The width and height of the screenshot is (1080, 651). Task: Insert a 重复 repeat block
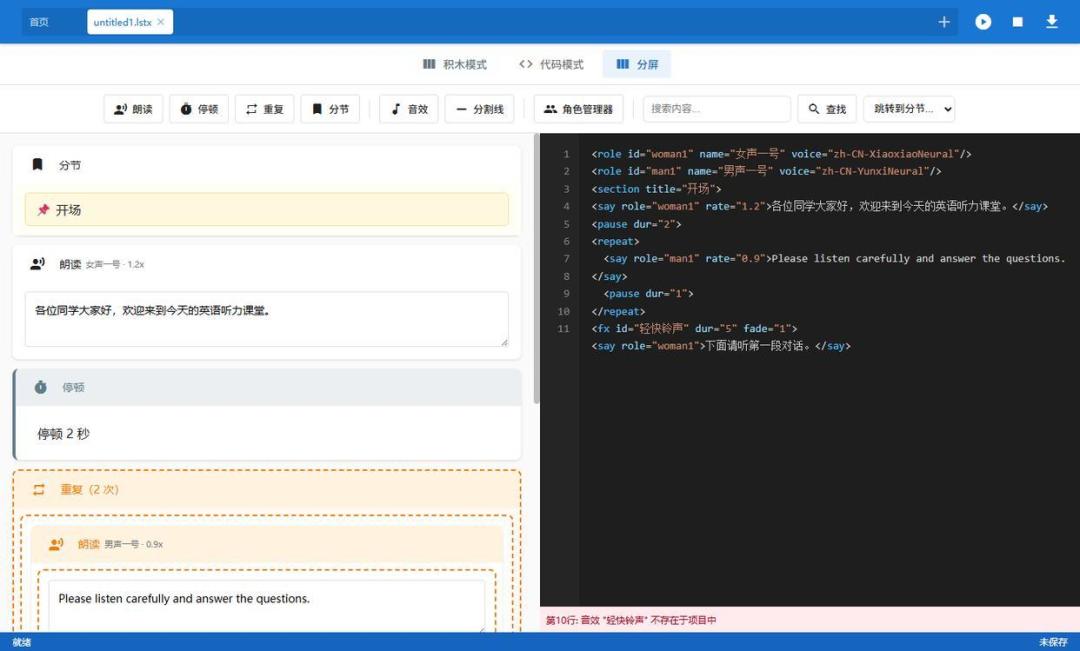coord(264,109)
